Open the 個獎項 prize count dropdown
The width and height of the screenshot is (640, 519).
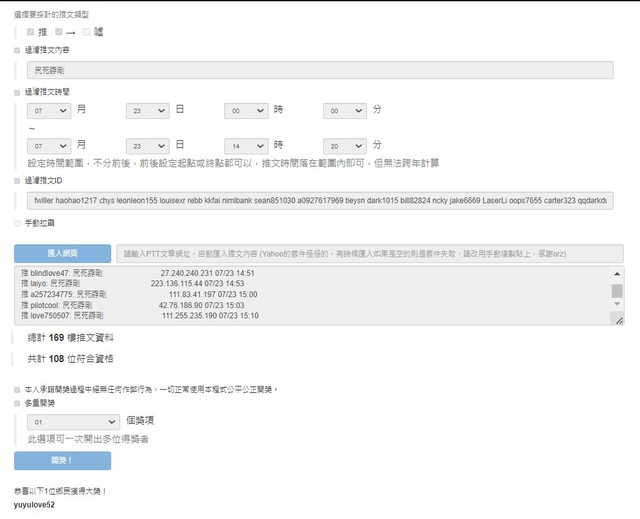(x=67, y=422)
